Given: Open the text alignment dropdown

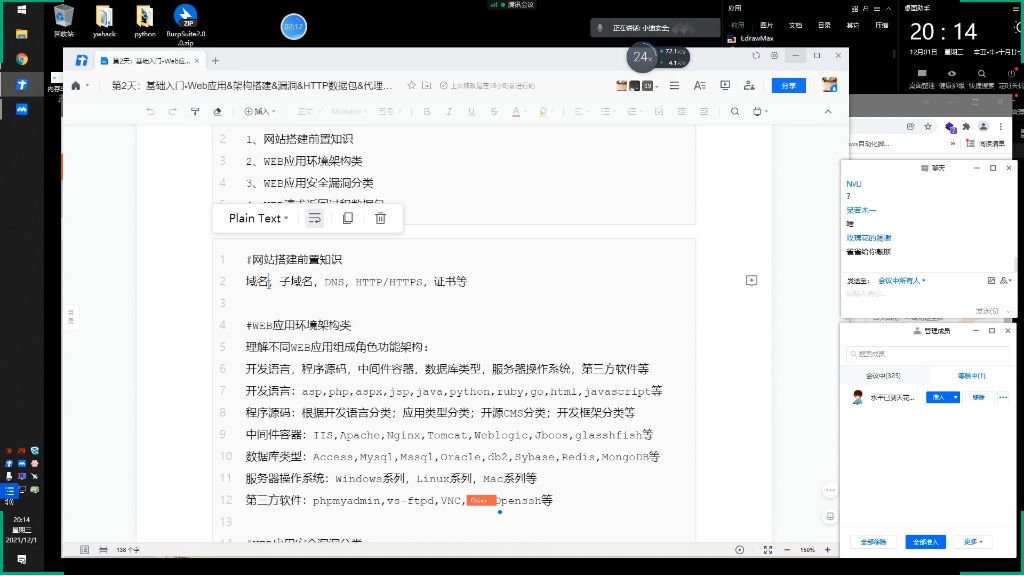Looking at the screenshot, I should [x=579, y=112].
